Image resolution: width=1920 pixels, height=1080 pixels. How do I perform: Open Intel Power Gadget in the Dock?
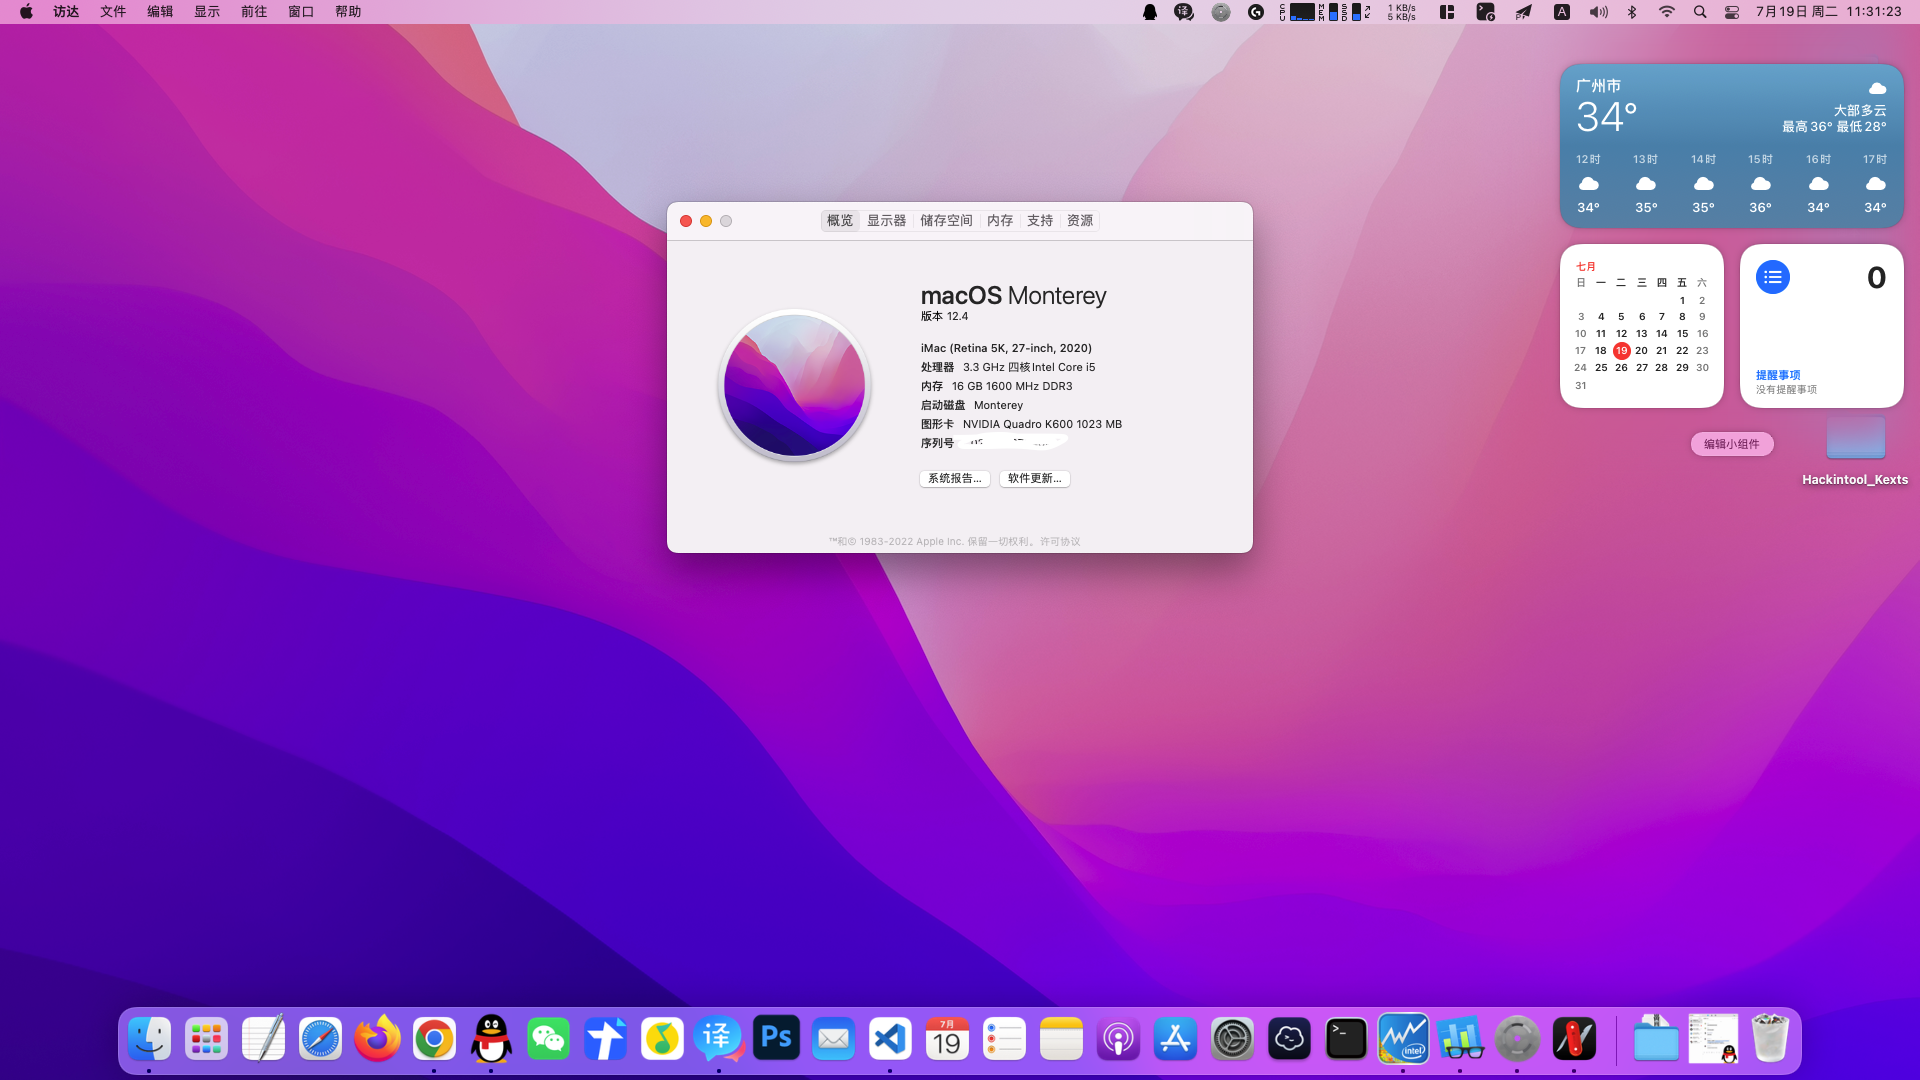(x=1403, y=1039)
